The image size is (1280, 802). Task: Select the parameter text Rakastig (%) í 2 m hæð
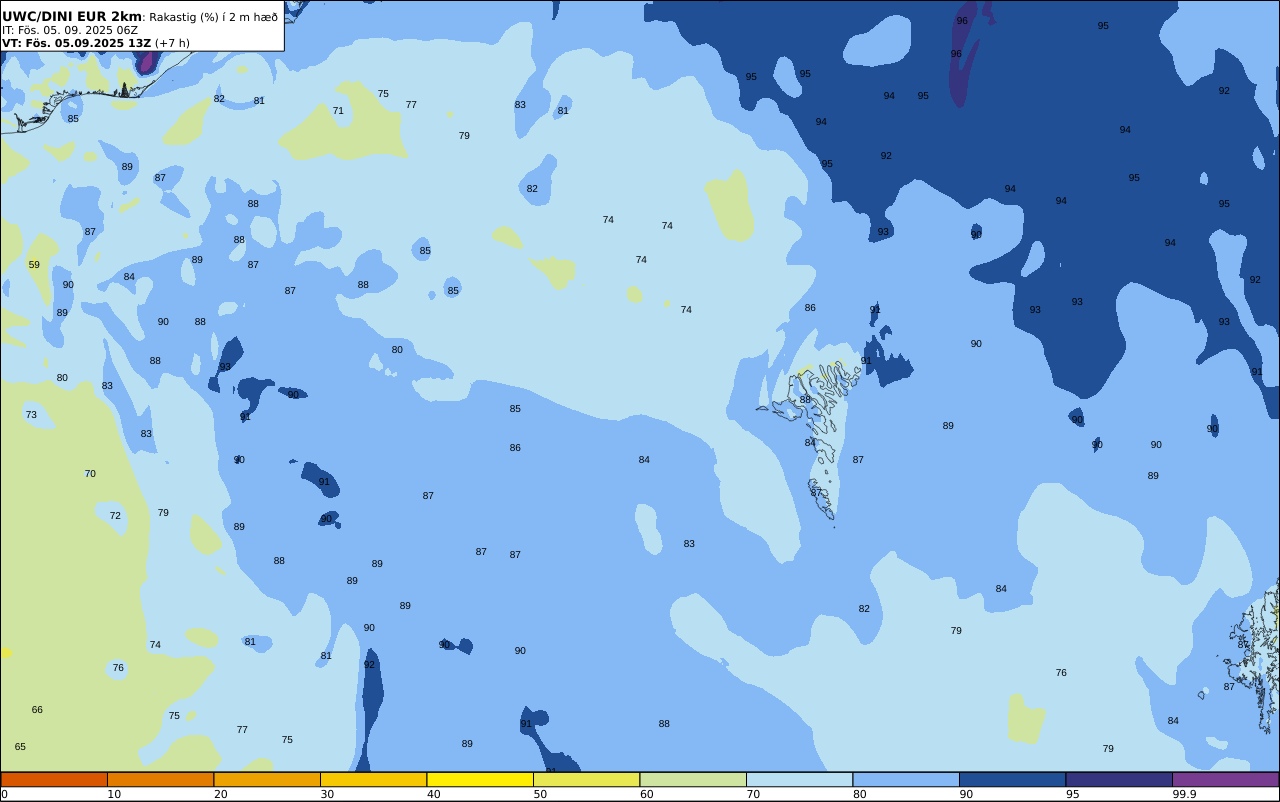214,17
